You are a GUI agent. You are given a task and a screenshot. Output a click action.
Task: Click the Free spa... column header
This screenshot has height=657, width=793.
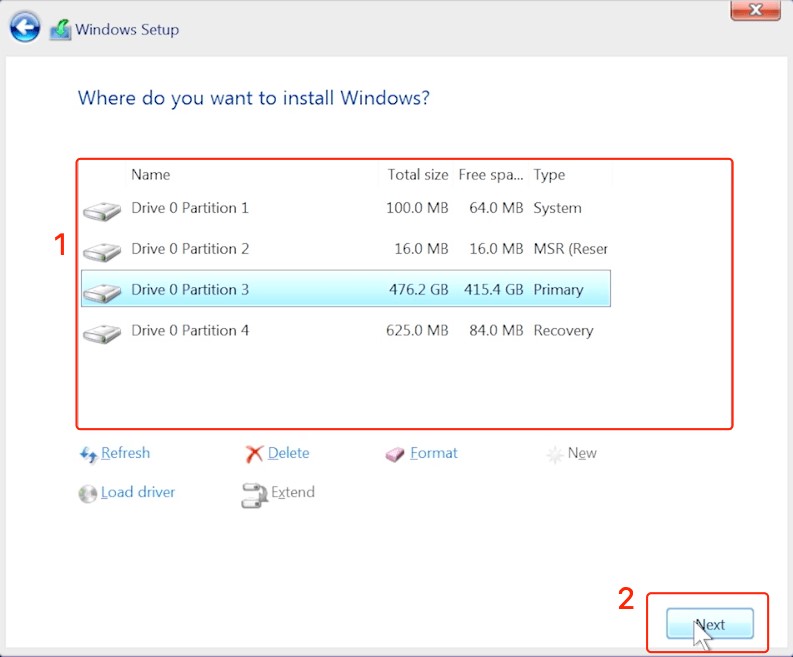[491, 174]
